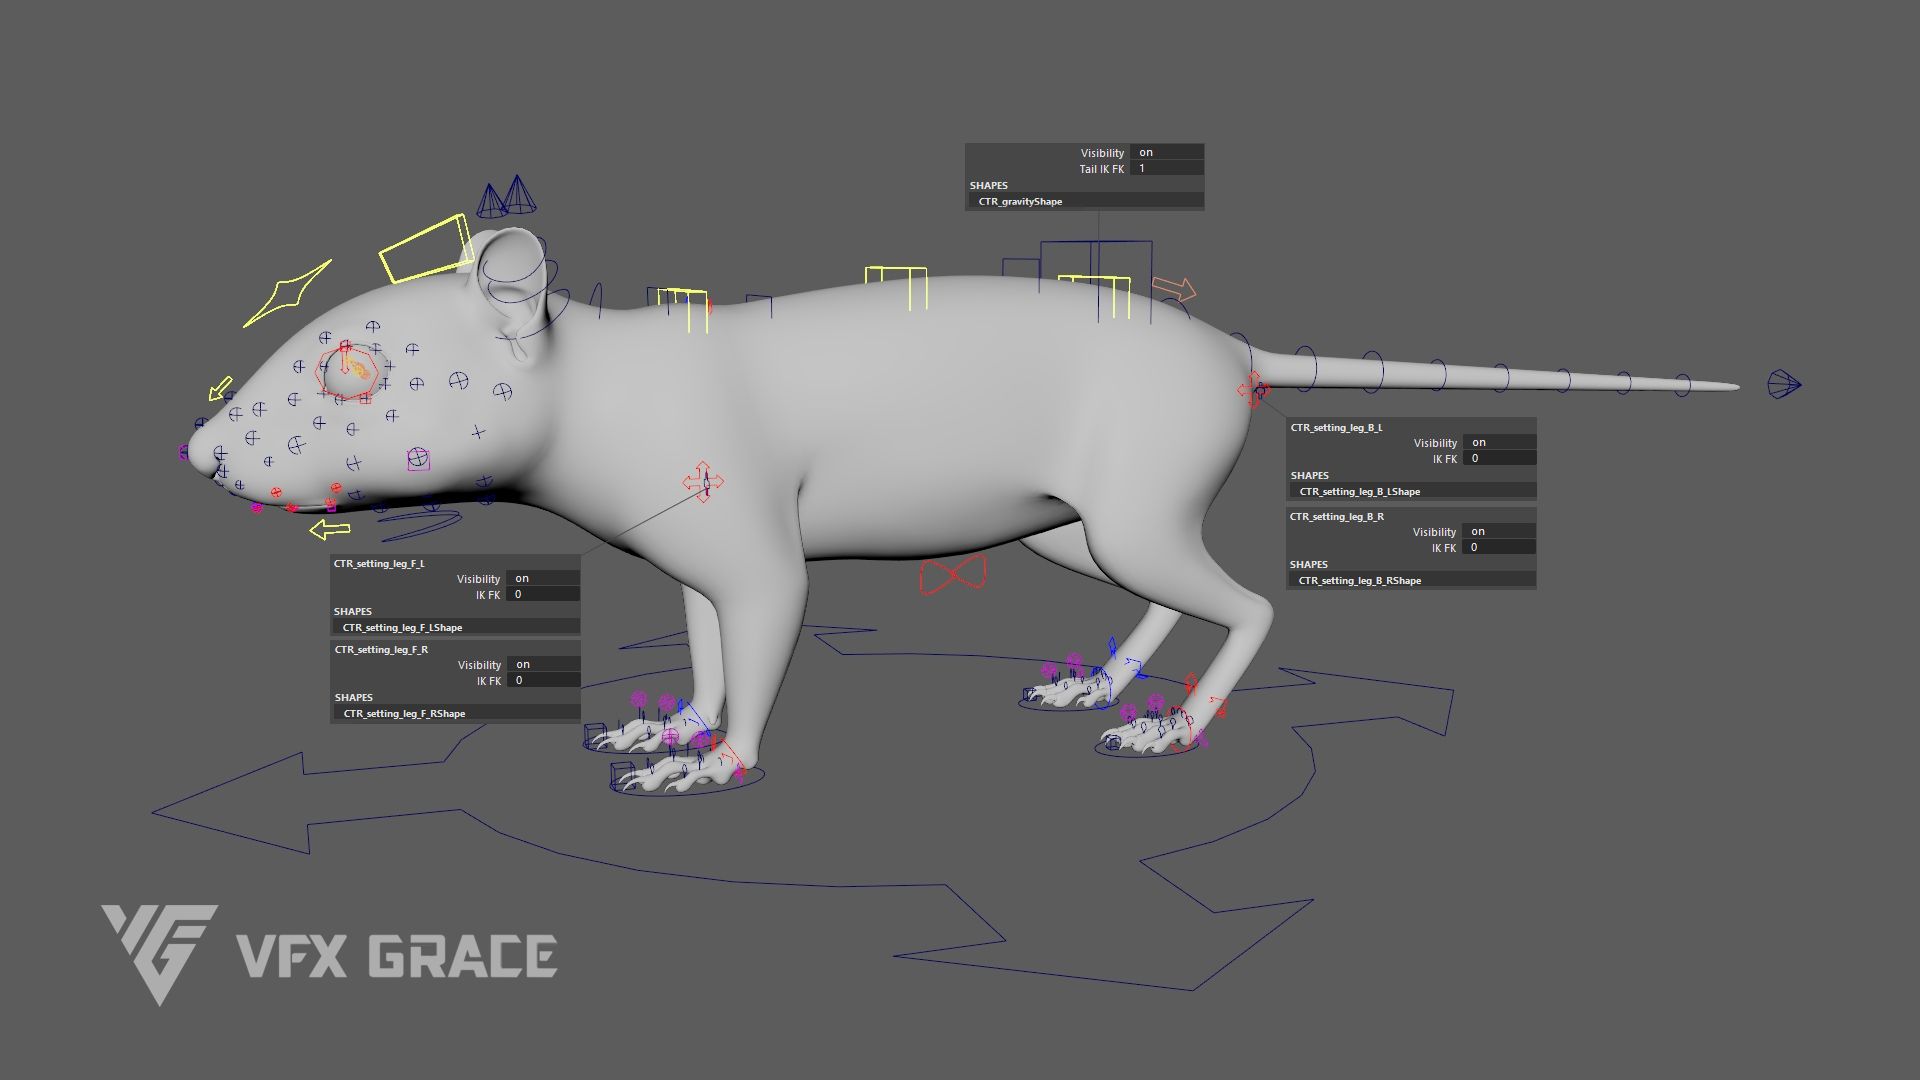Toggle Visibility of CTR_setting_leg_B_L

[1499, 442]
